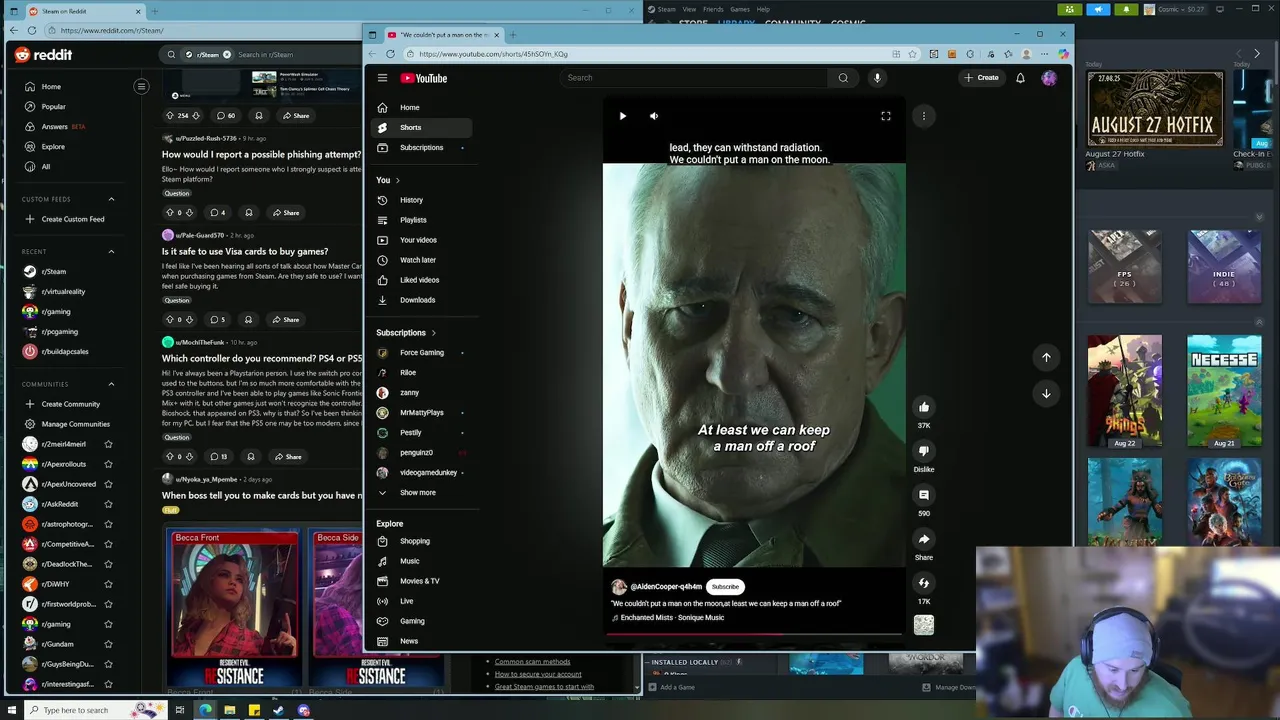Image resolution: width=1280 pixels, height=720 pixels.
Task: Favorite r/Gundam with its star
Action: [108, 644]
